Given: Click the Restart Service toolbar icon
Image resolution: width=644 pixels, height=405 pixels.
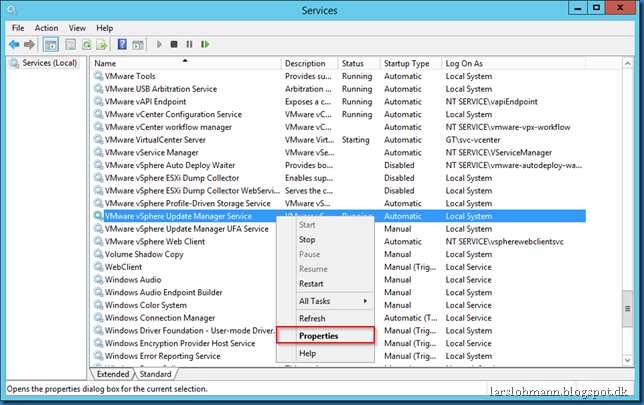Looking at the screenshot, I should 205,44.
